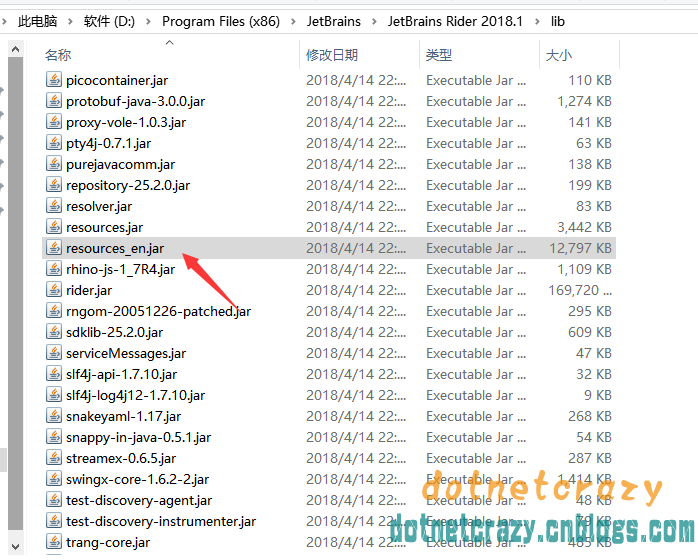Click the rhino-js-1_7R4.jar file icon
The width and height of the screenshot is (698, 560).
click(x=54, y=269)
